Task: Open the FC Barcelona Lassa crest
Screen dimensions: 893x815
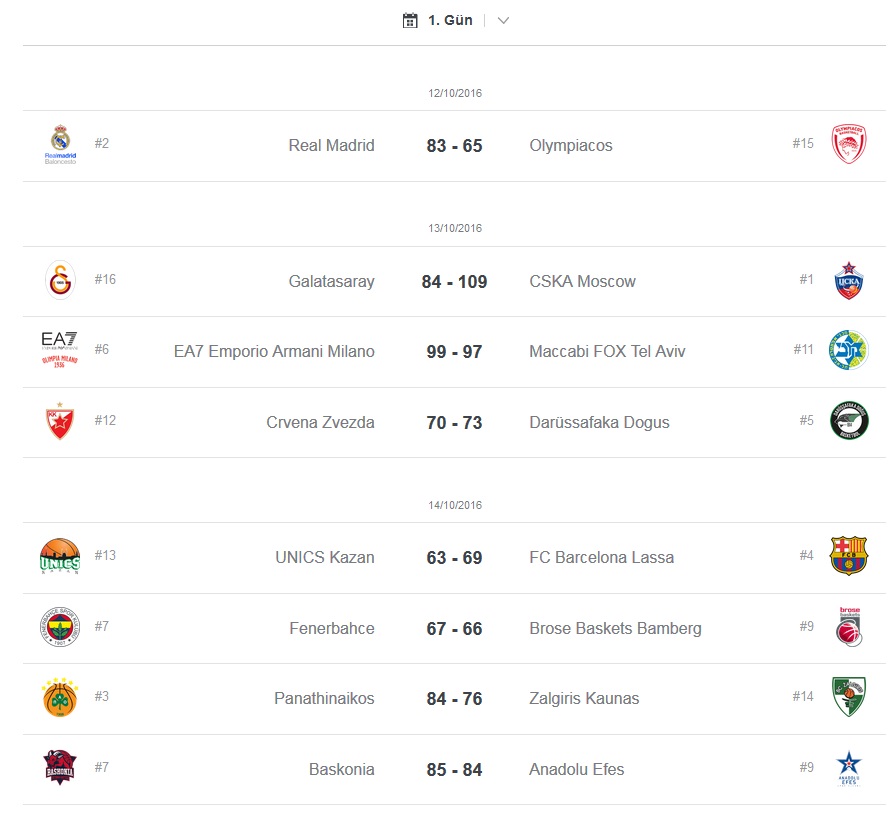Action: [849, 555]
